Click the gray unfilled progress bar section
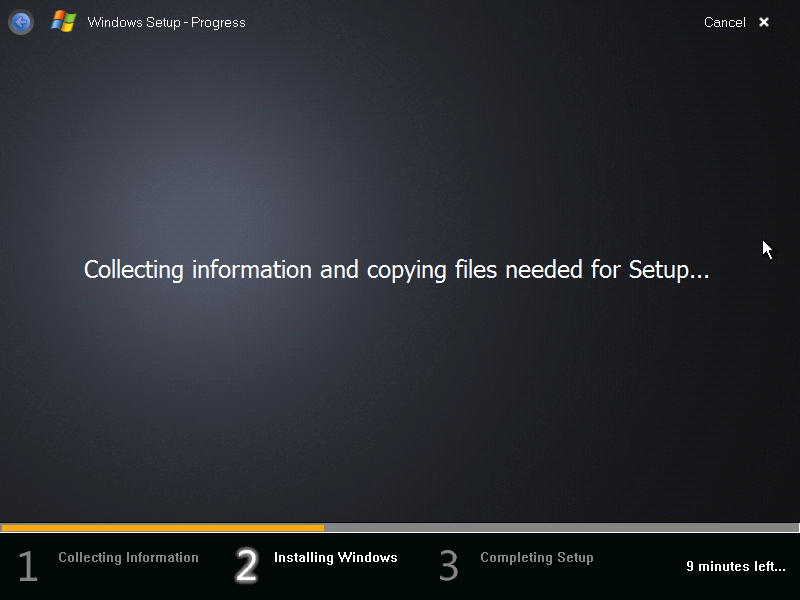The width and height of the screenshot is (800, 600). (x=560, y=528)
